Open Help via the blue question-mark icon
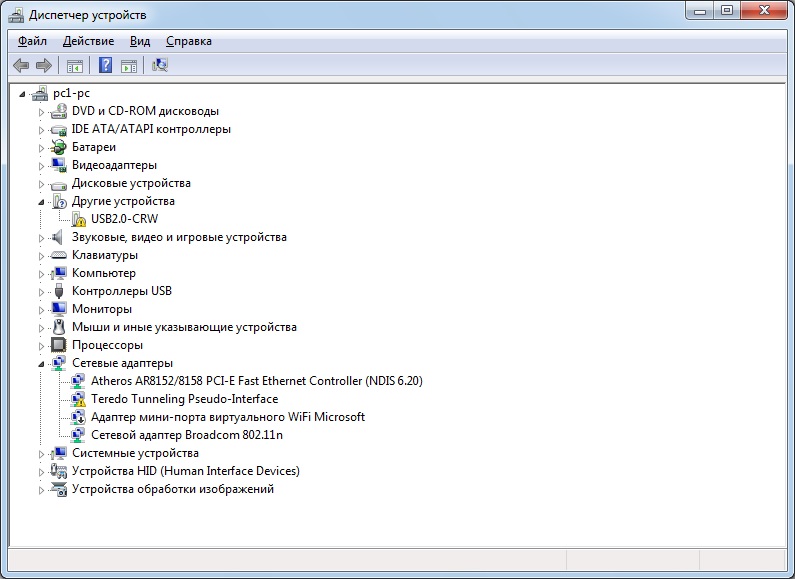This screenshot has width=795, height=579. [105, 65]
